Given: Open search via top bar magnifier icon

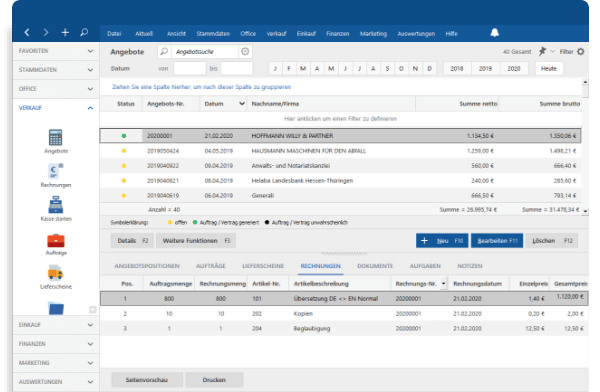Looking at the screenshot, I should click(x=84, y=33).
